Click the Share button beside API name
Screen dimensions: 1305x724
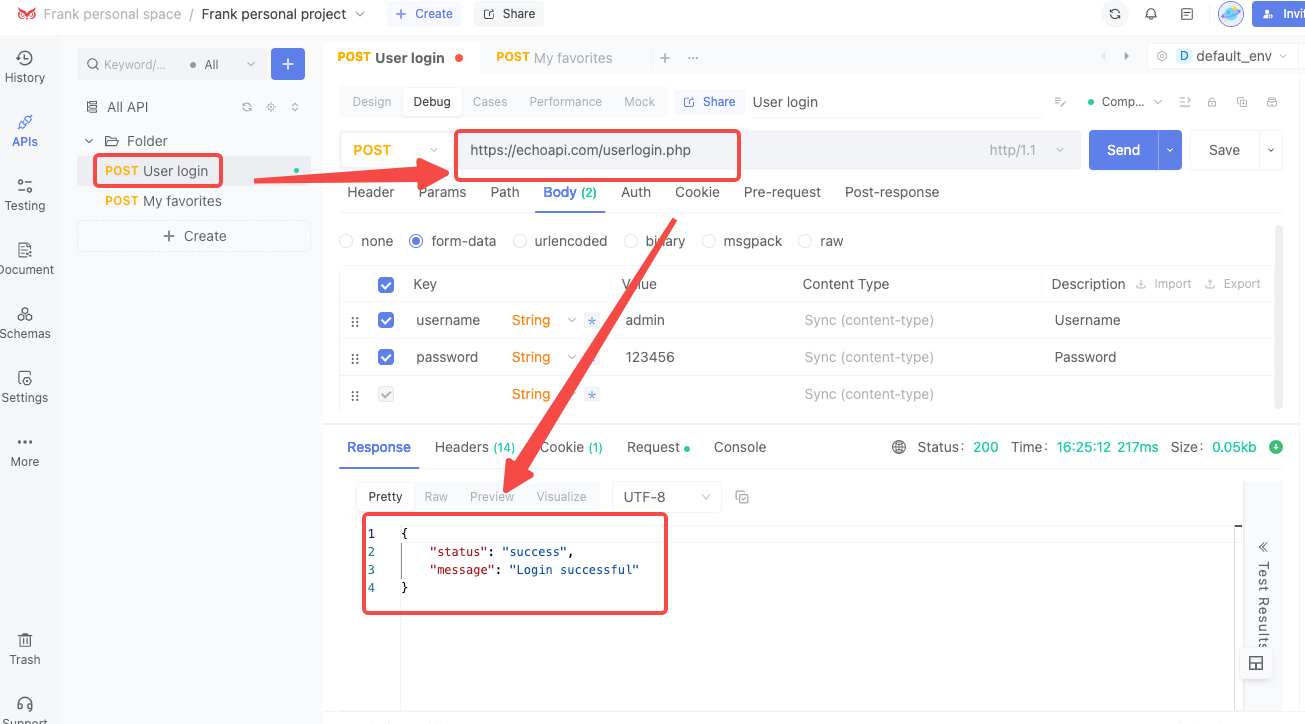(710, 102)
